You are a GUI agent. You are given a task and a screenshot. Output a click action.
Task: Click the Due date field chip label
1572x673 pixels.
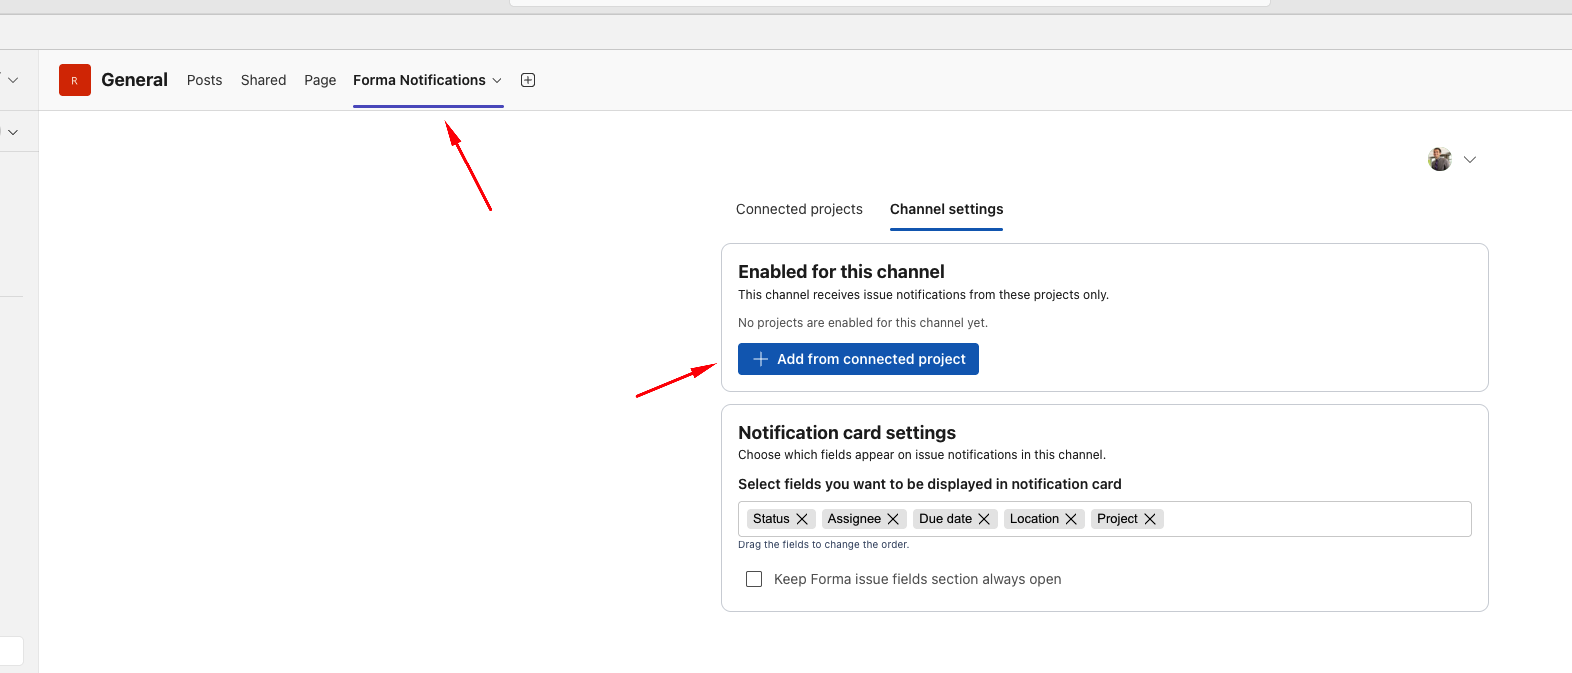coord(945,519)
